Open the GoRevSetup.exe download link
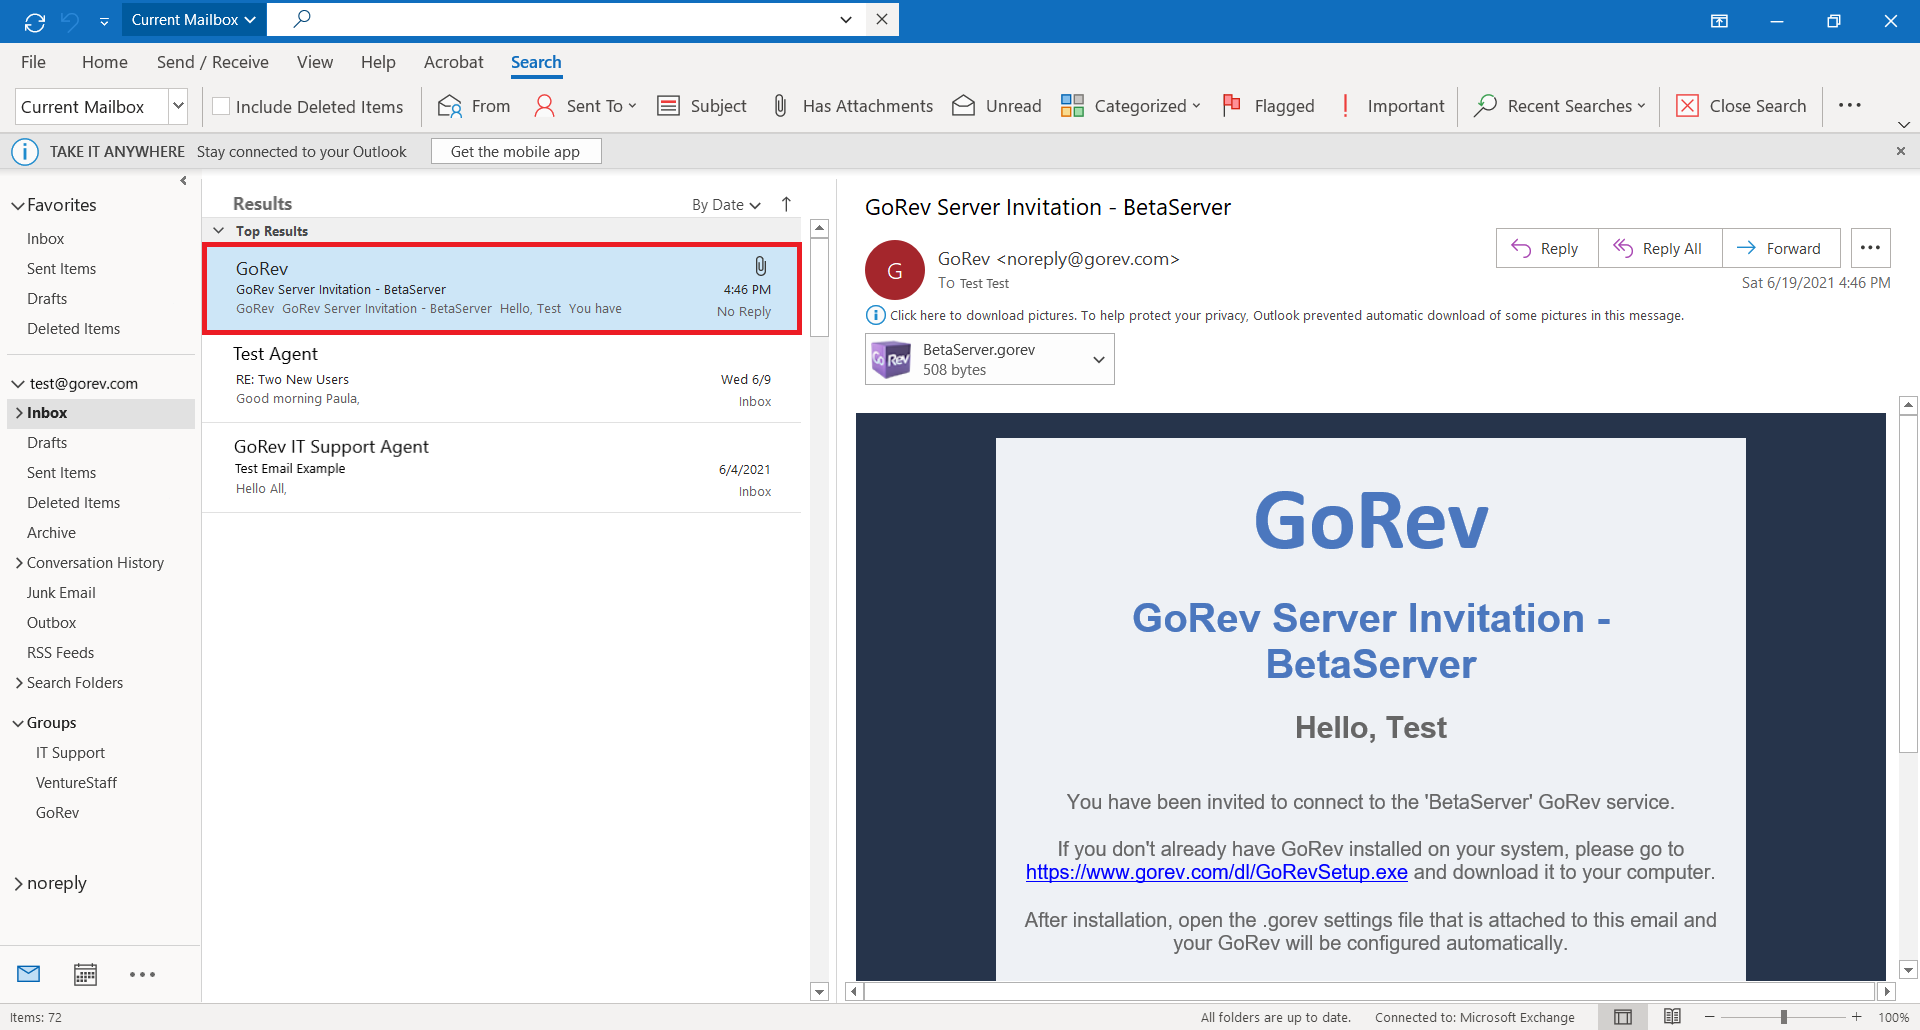 click(x=1216, y=872)
